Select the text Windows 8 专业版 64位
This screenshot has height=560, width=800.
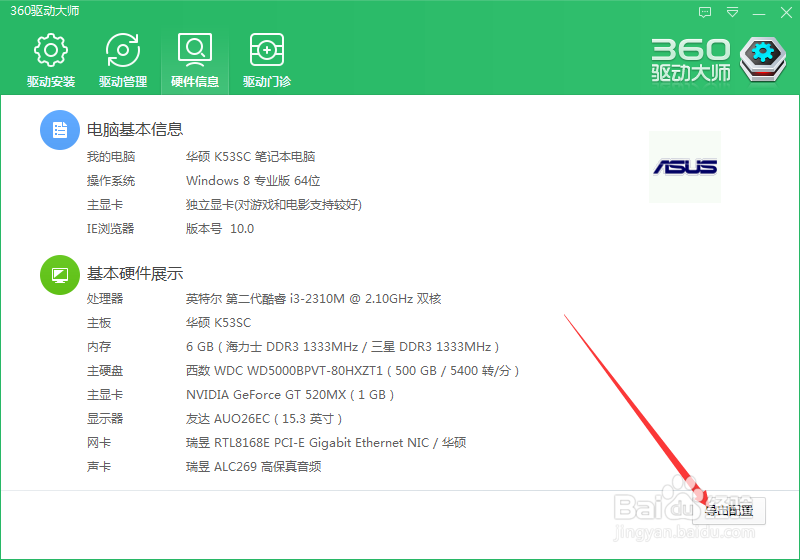point(253,181)
